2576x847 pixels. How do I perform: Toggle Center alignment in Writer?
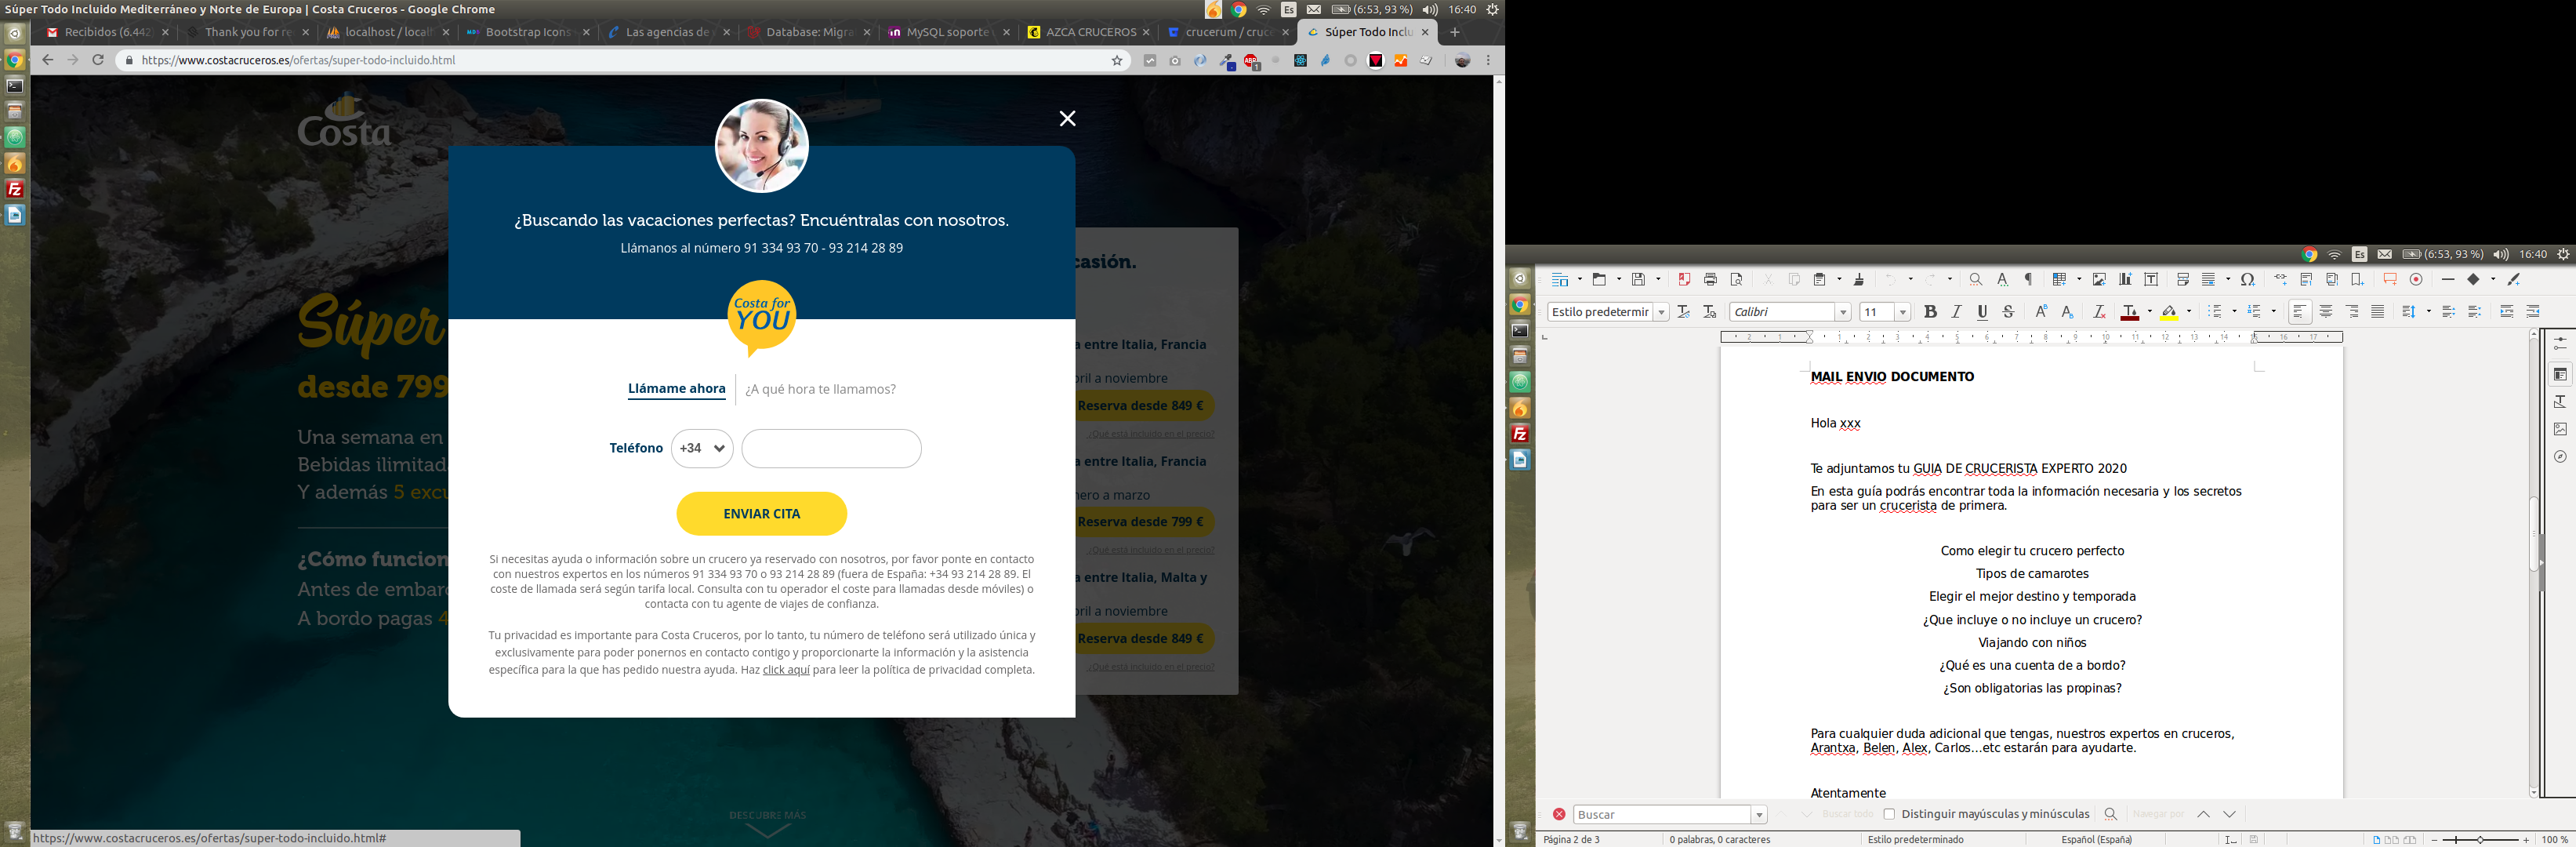(2326, 312)
